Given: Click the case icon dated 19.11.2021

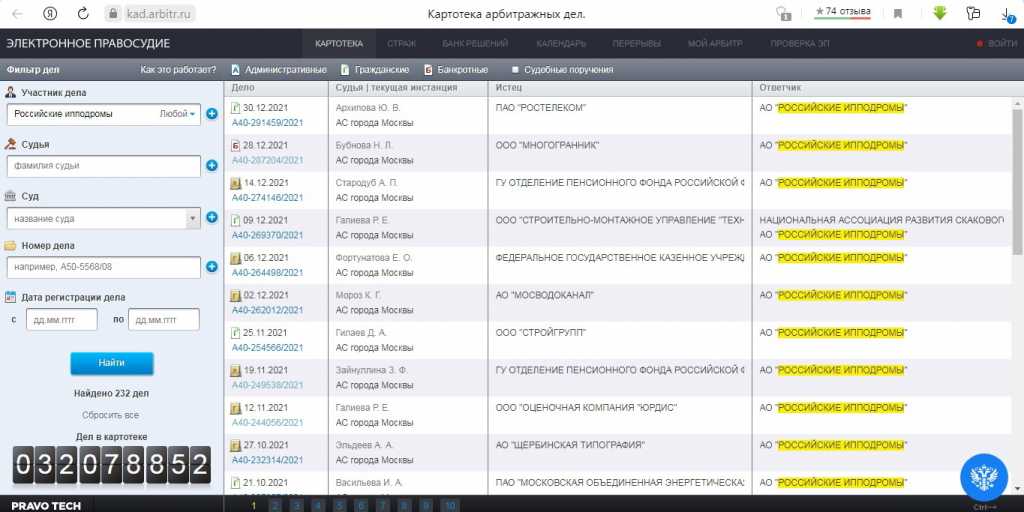Looking at the screenshot, I should pyautogui.click(x=236, y=370).
